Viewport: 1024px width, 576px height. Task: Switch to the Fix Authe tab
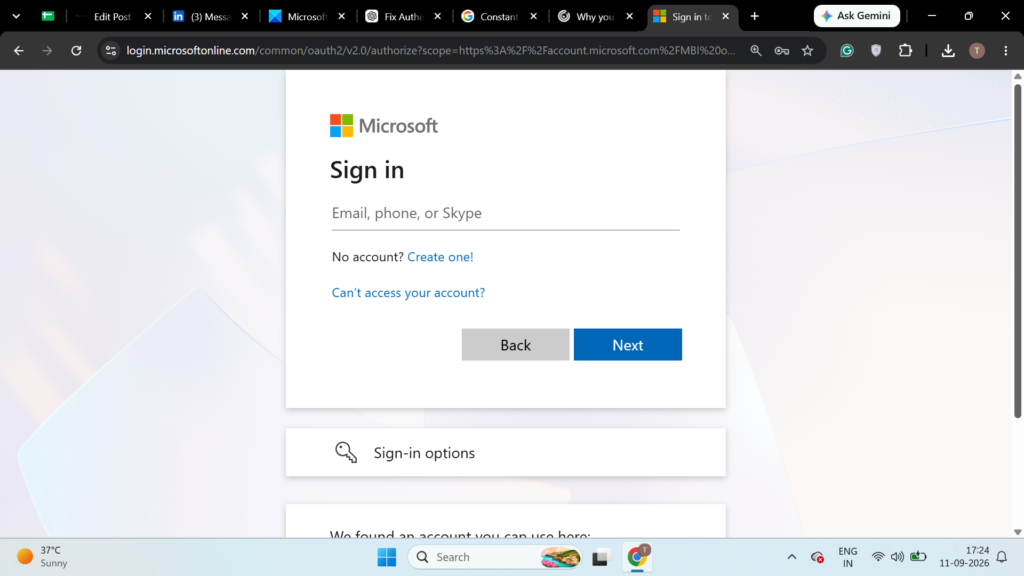coord(402,16)
